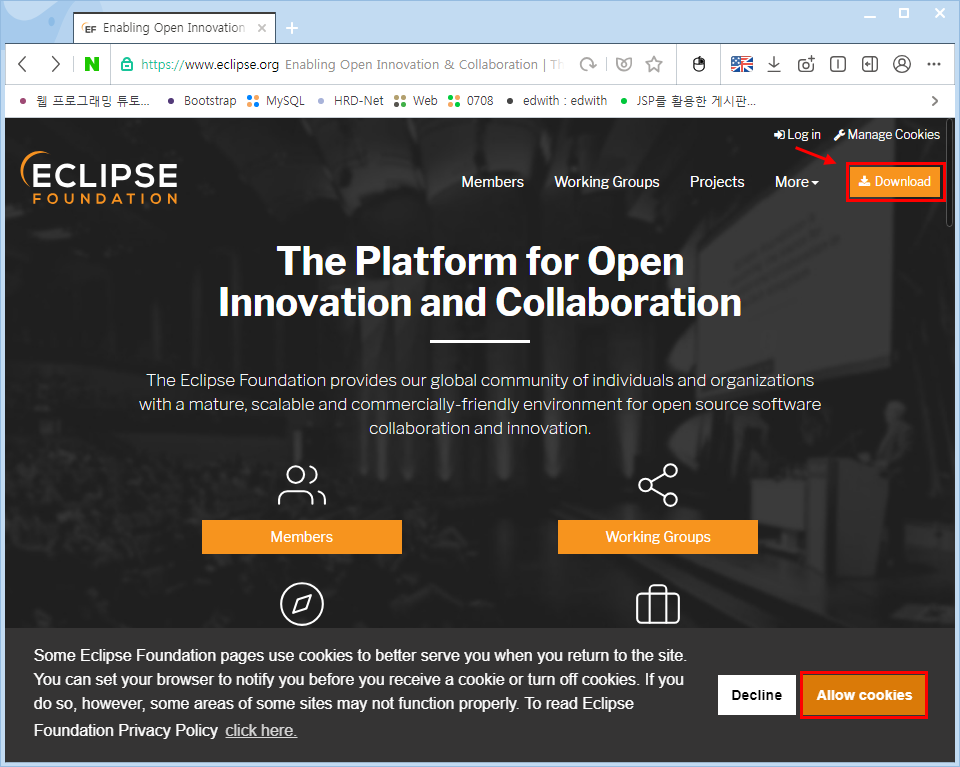Image resolution: width=960 pixels, height=767 pixels.
Task: Bookmark this page with the star icon
Action: [654, 64]
